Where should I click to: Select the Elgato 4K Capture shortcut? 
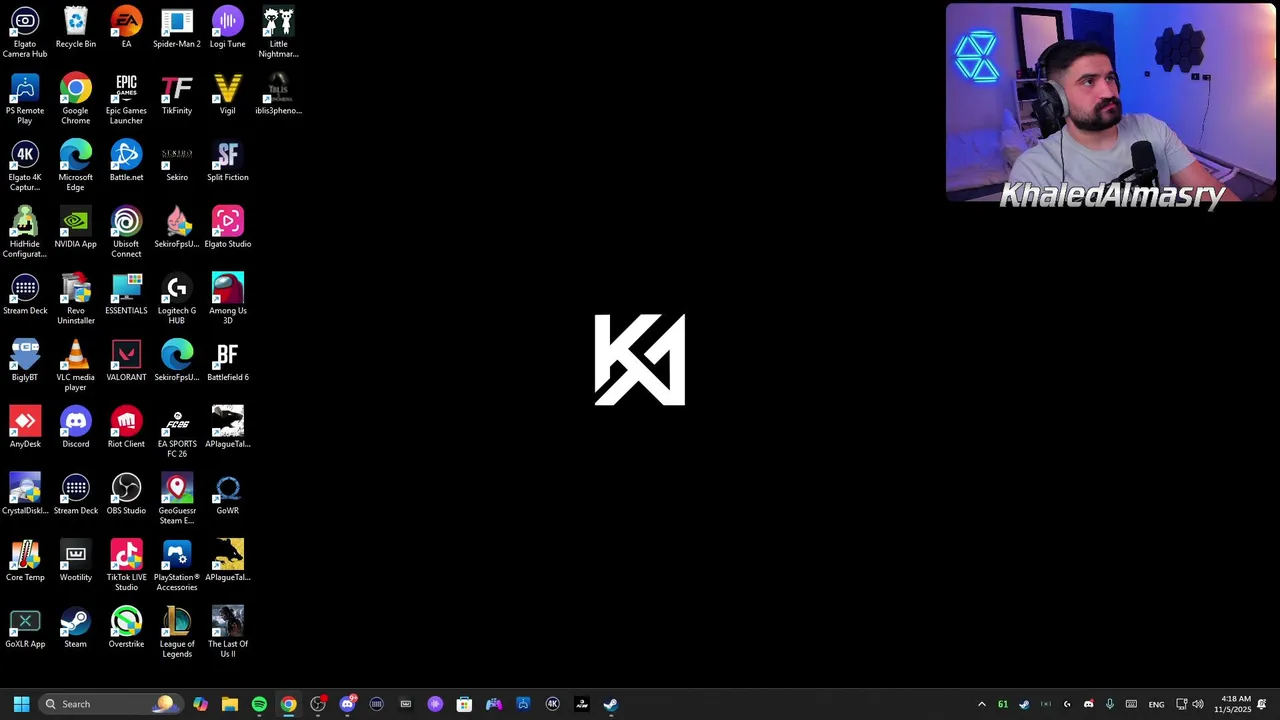click(x=25, y=166)
